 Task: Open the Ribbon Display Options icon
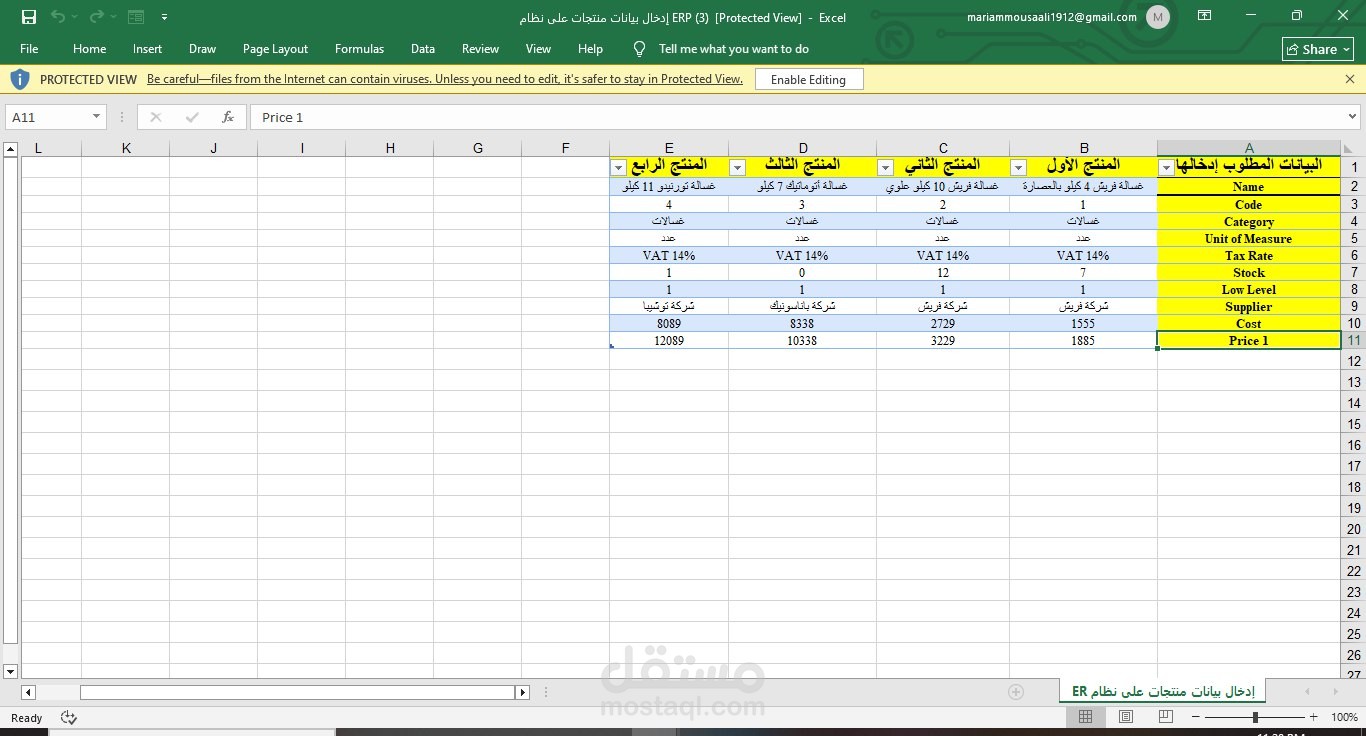(1204, 16)
